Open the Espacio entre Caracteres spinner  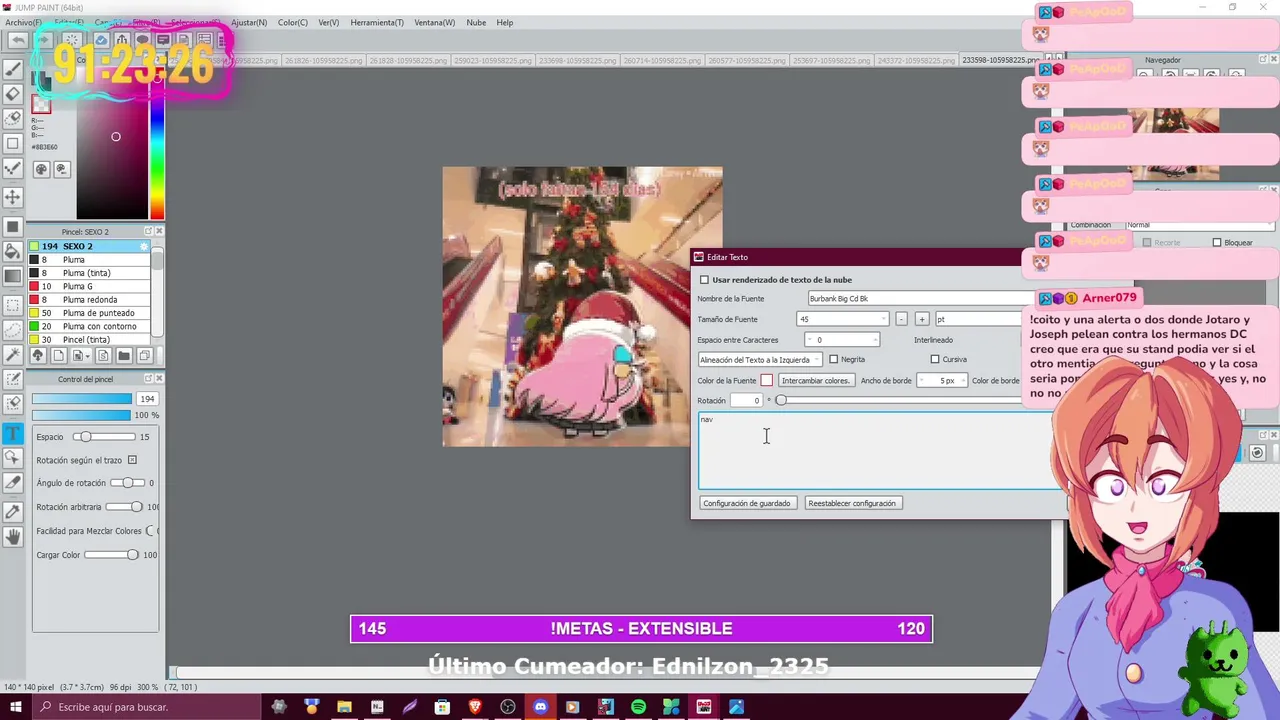[843, 340]
